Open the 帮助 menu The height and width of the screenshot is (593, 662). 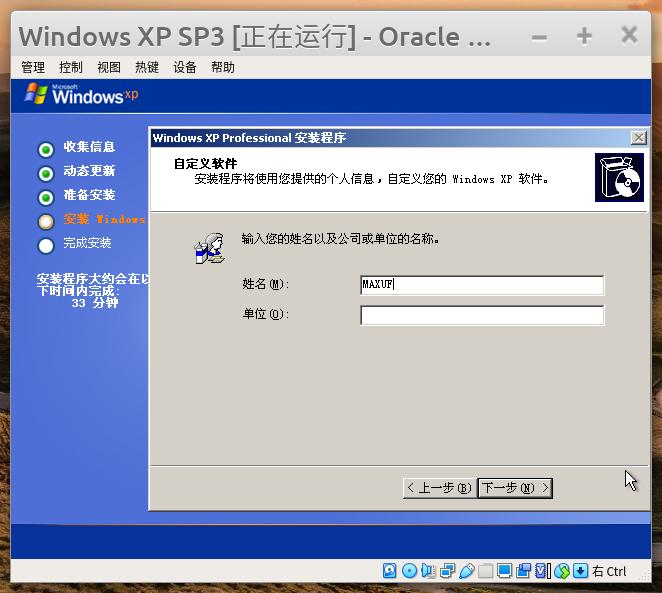point(223,67)
